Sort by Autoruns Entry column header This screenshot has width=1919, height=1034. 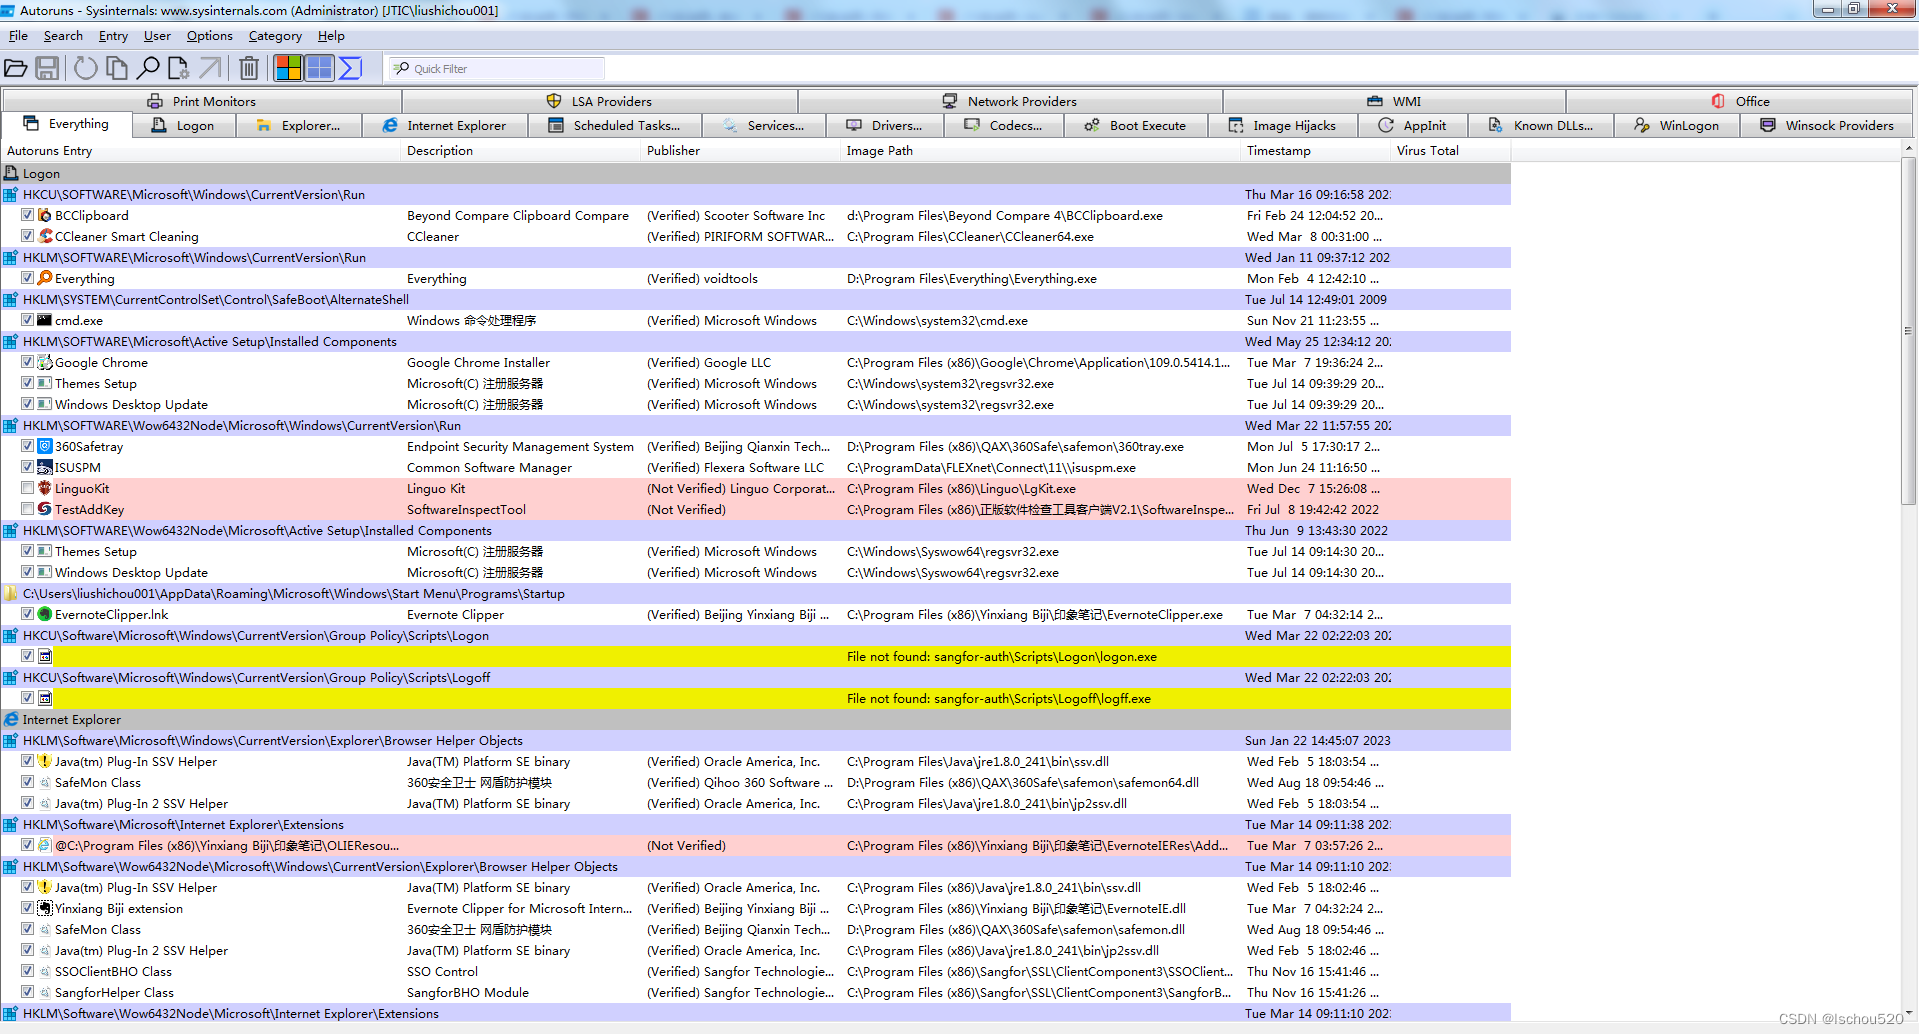[200, 151]
